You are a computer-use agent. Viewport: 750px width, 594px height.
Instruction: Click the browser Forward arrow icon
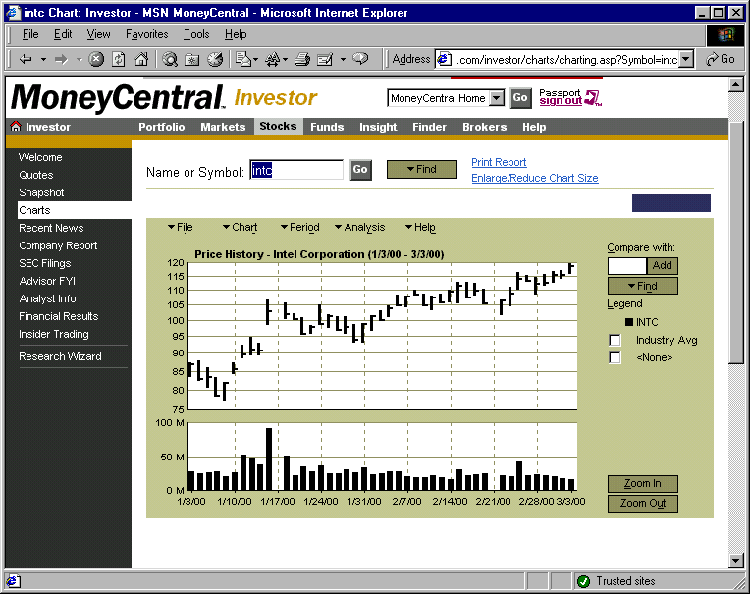pos(61,59)
